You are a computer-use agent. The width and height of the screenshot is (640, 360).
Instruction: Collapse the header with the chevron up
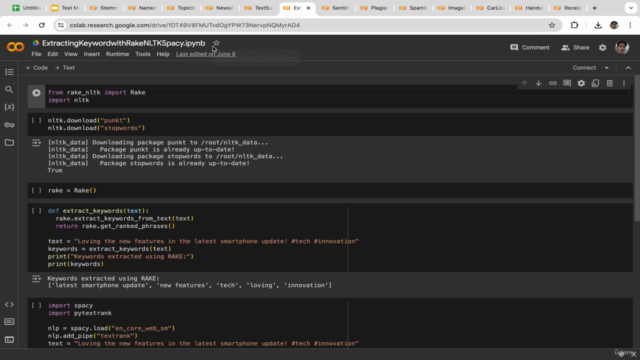click(628, 68)
